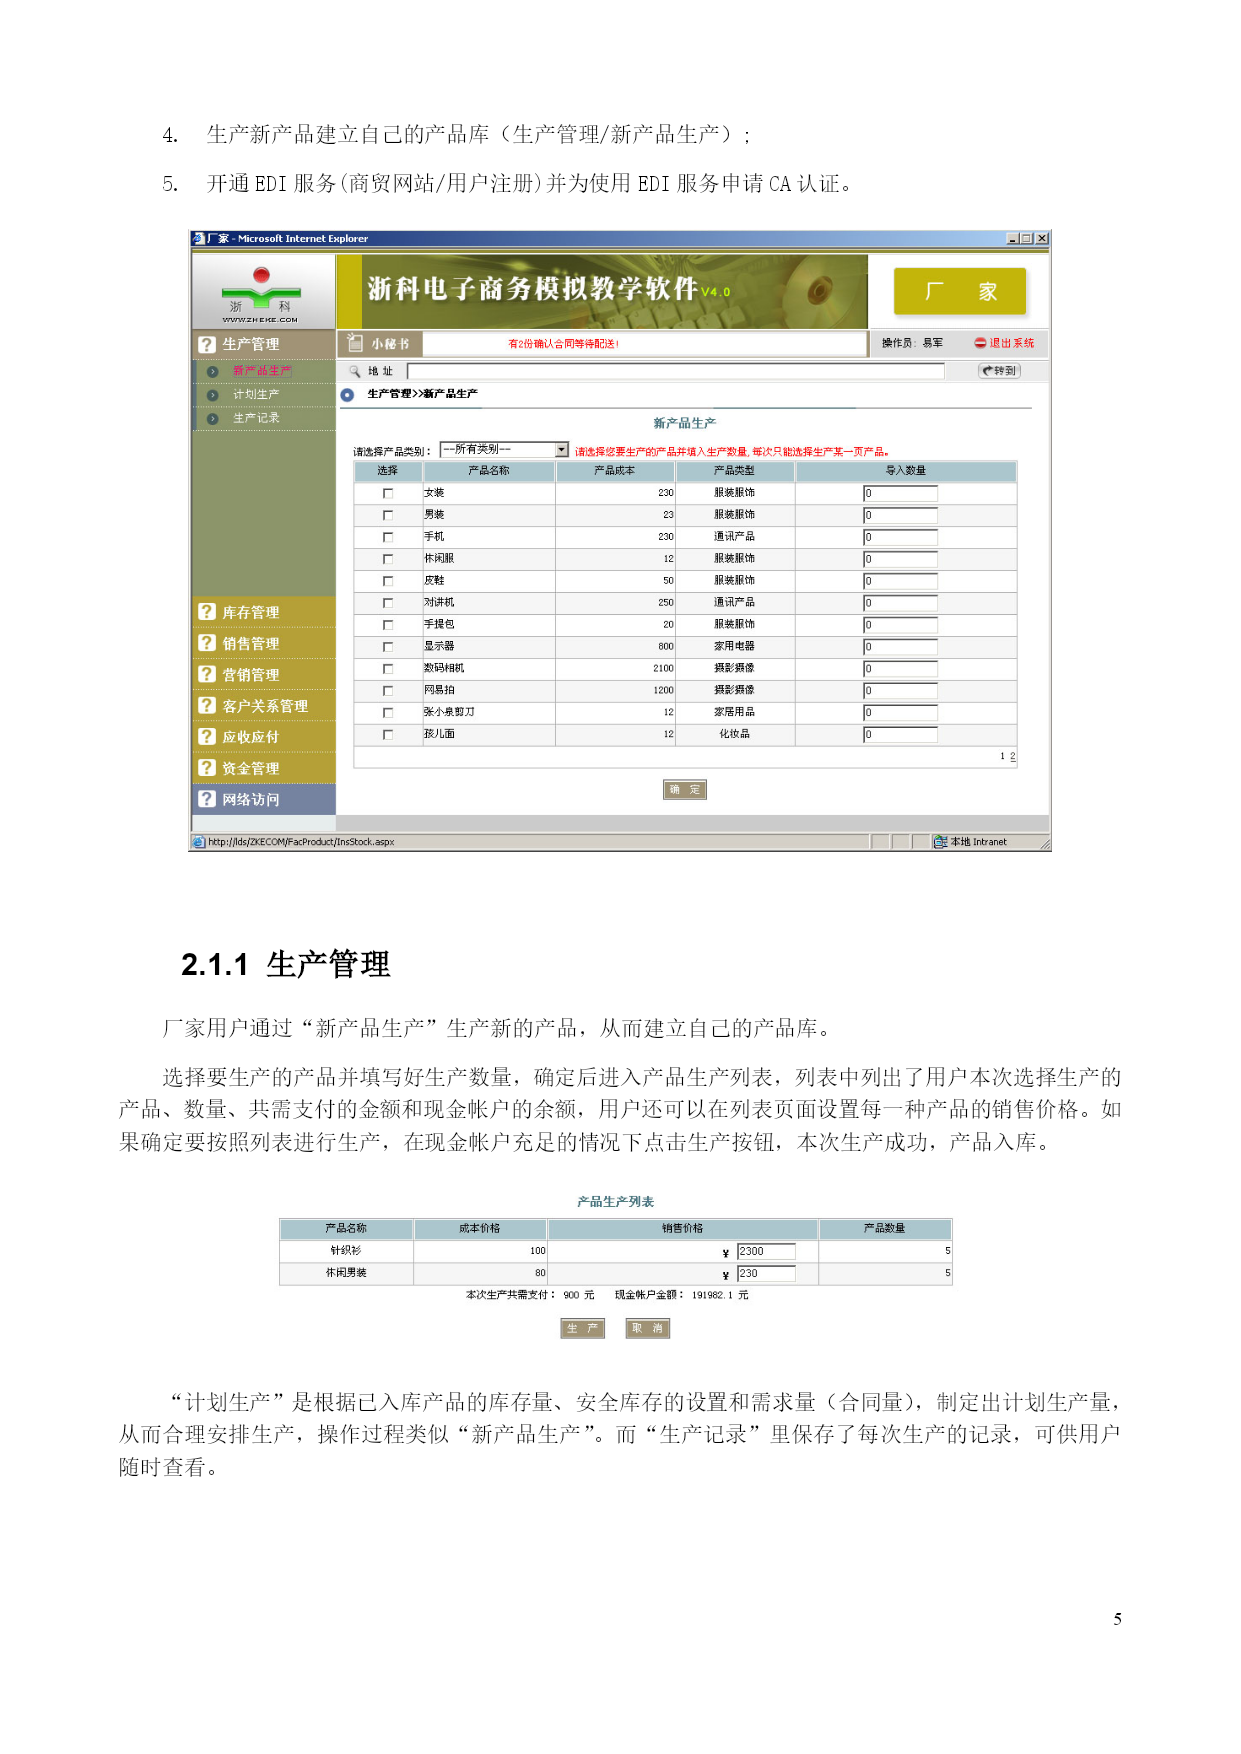Viewport: 1241px width, 1754px height.
Task: Expand the 销售管理 menu section
Action: click(x=264, y=643)
